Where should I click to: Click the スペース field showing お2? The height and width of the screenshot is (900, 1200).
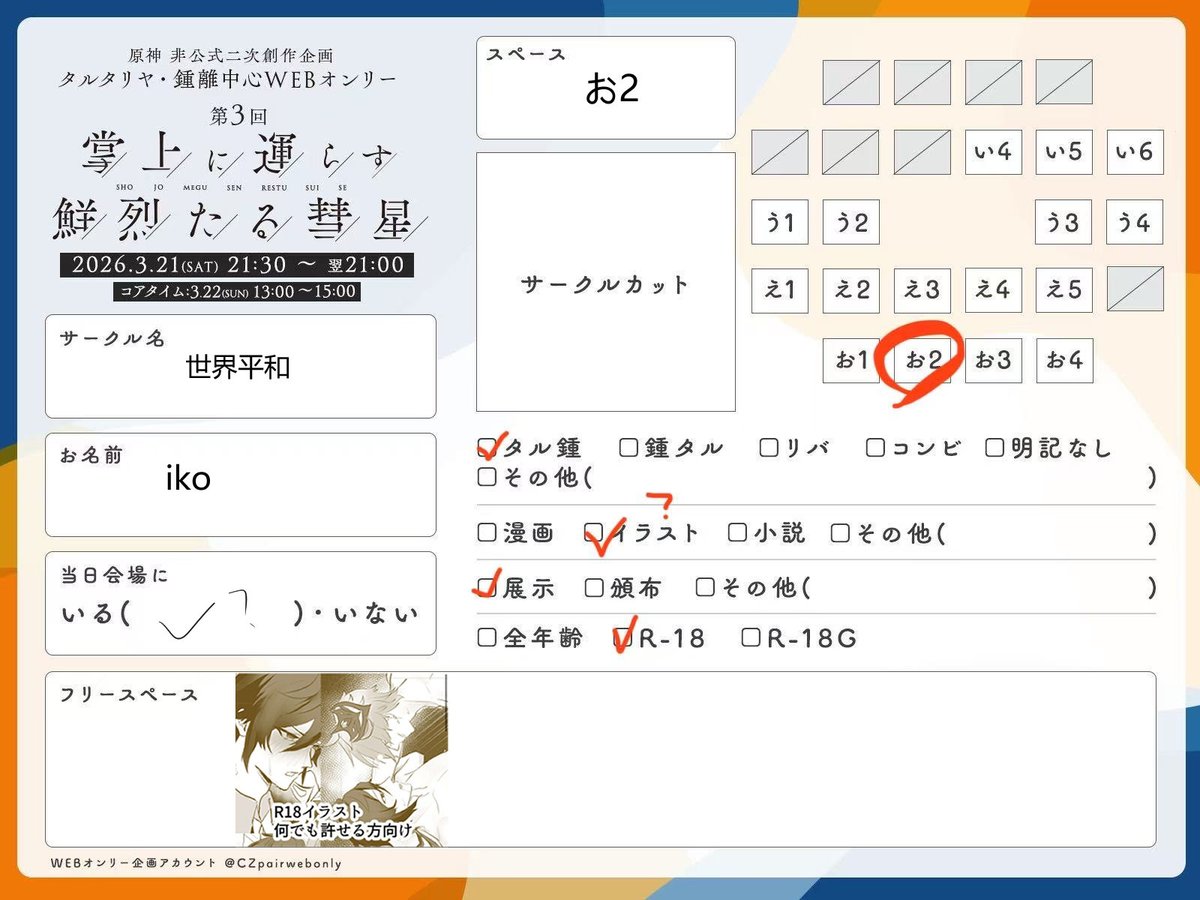click(606, 88)
